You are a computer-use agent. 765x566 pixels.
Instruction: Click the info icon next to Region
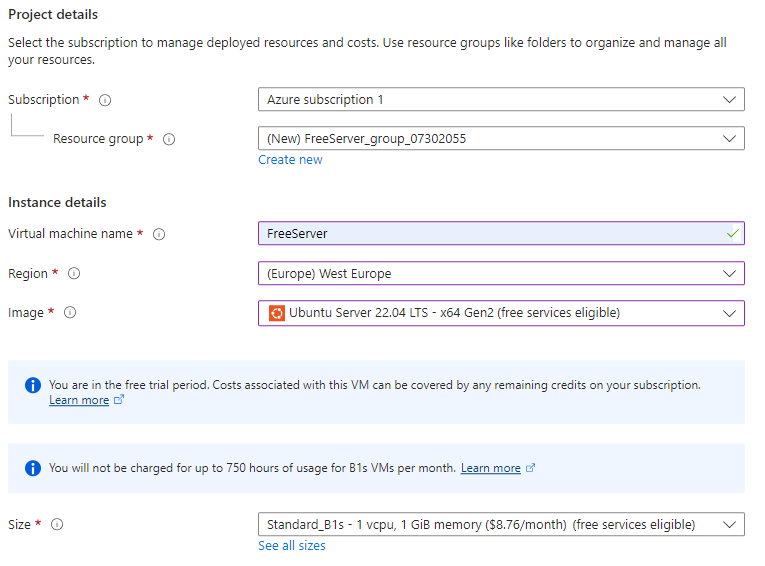tap(74, 273)
